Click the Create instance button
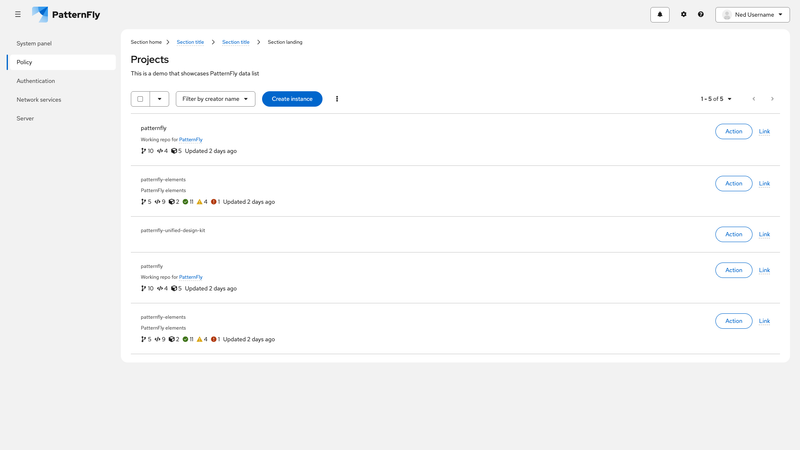800x450 pixels. 292,99
